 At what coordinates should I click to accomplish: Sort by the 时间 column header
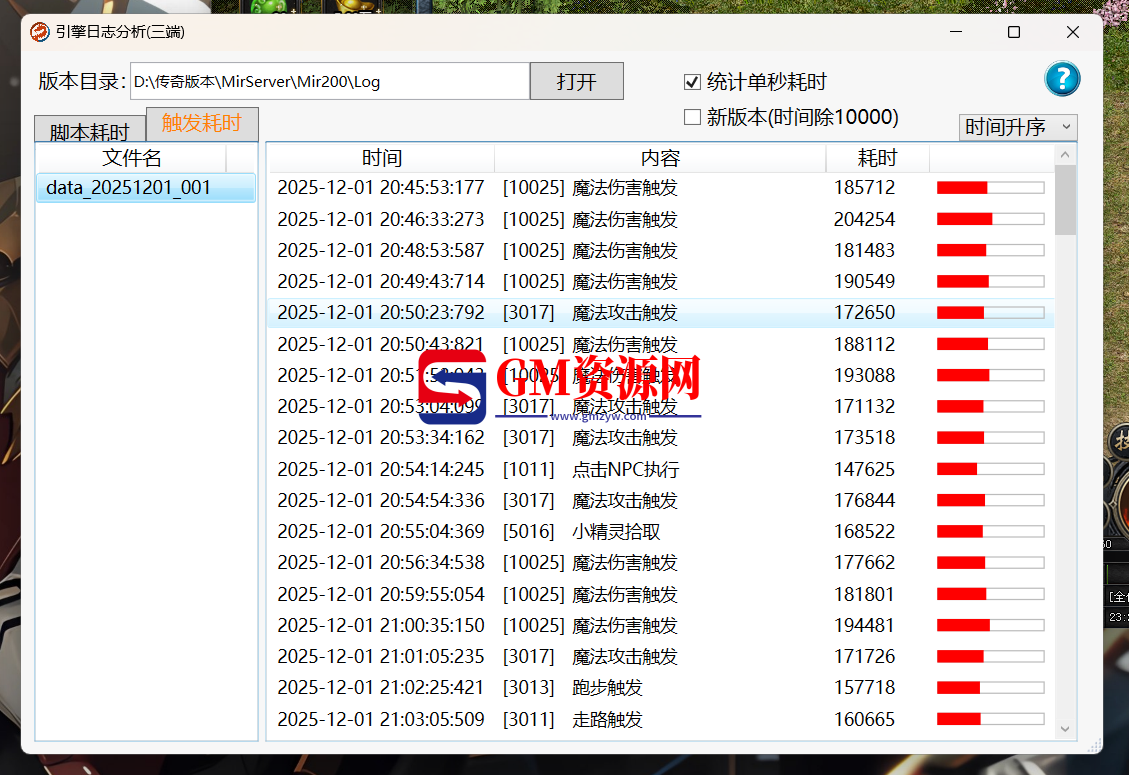click(x=381, y=158)
